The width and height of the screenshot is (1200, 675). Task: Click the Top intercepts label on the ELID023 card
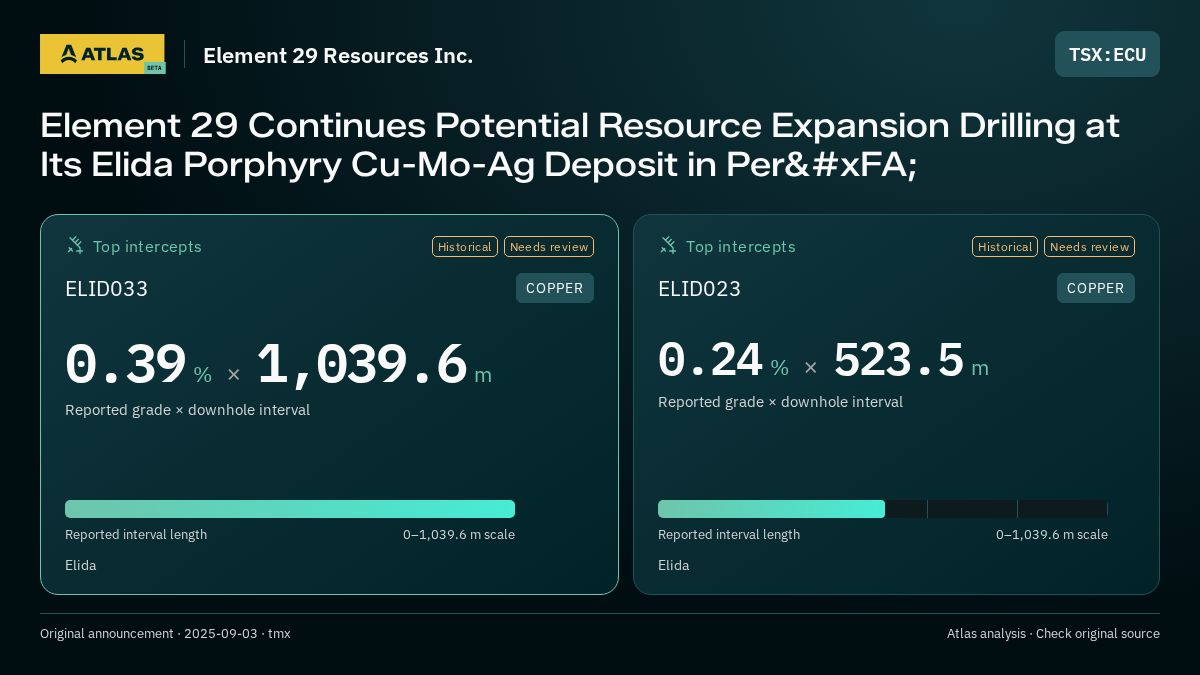[x=740, y=246]
